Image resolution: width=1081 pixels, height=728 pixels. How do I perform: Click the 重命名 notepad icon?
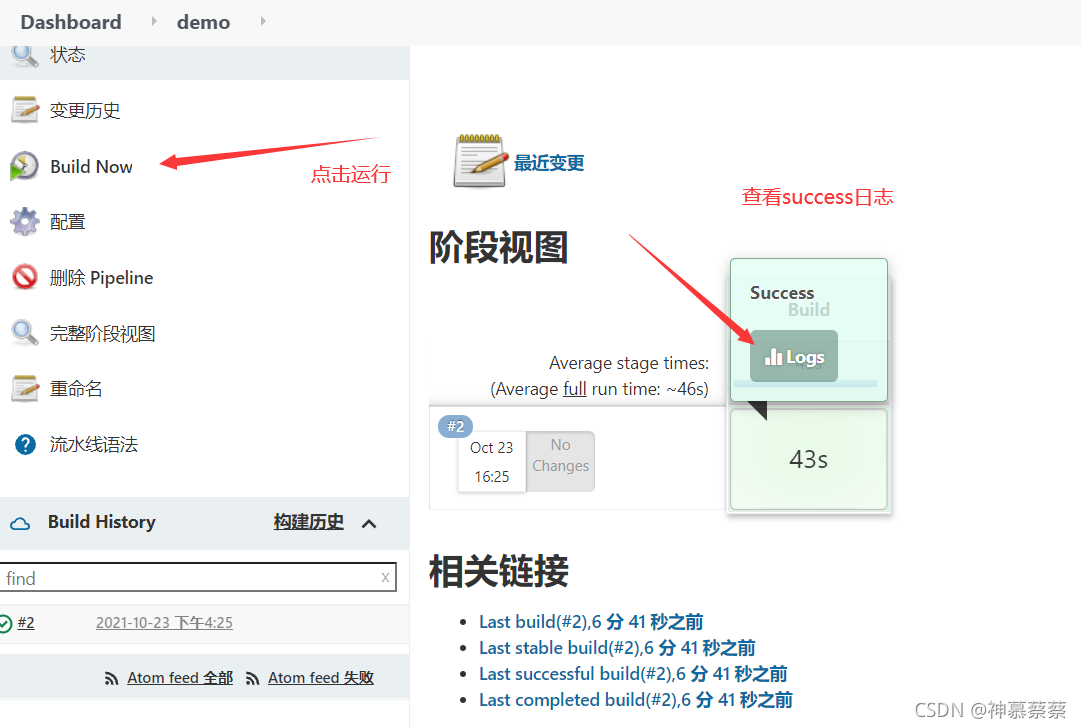25,389
